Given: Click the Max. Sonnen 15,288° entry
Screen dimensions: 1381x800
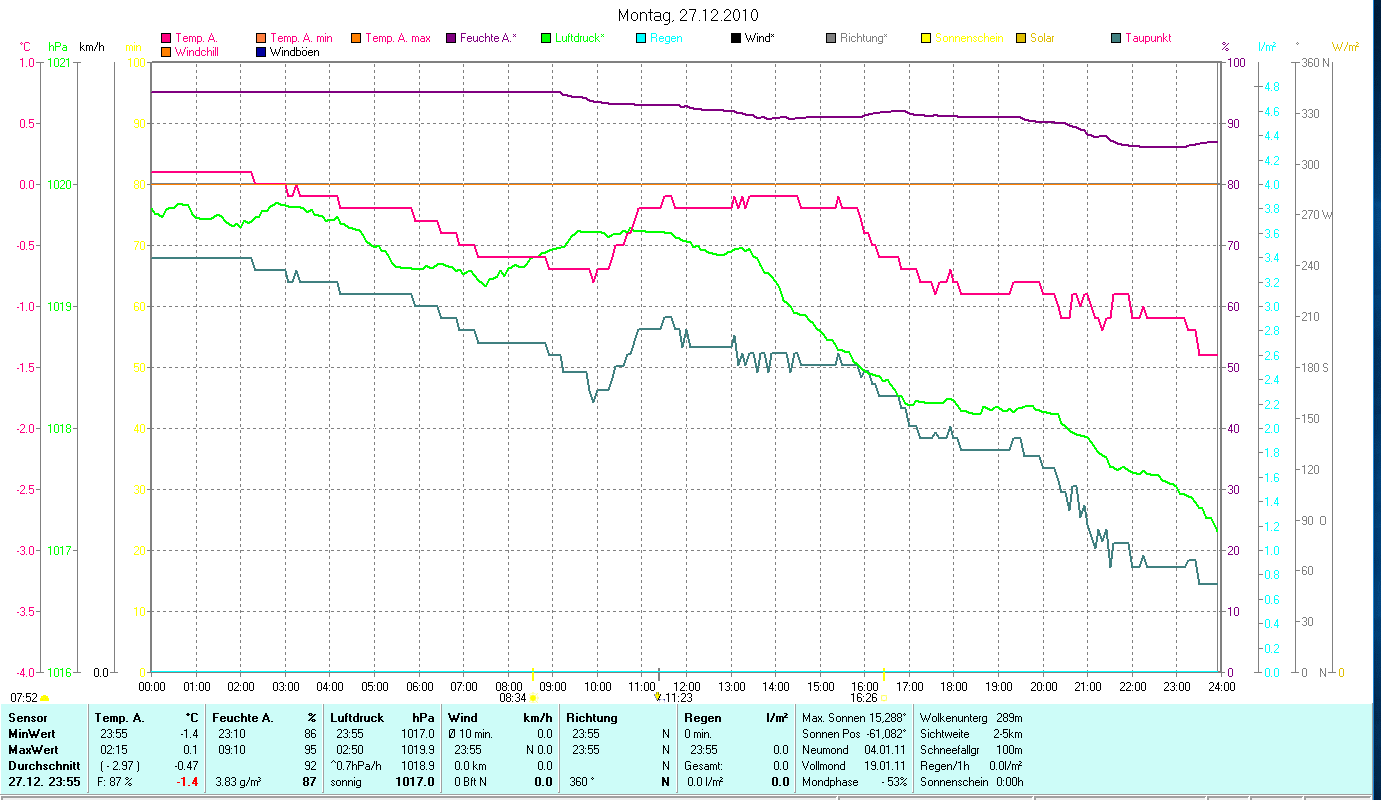Looking at the screenshot, I should pos(854,718).
